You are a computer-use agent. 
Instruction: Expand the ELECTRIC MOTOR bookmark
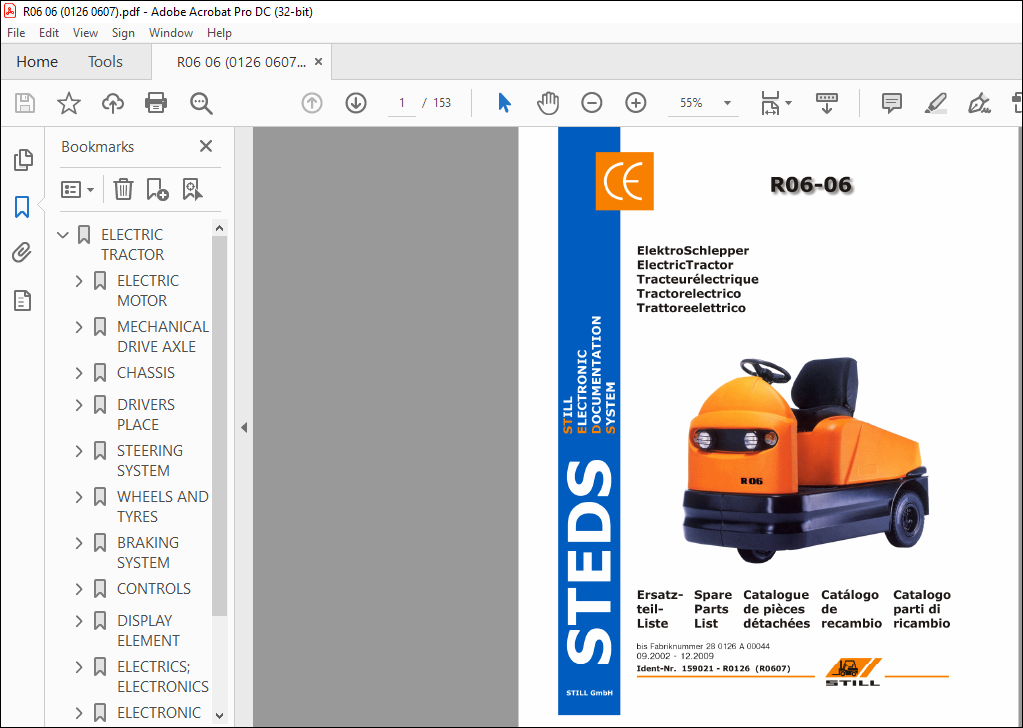coord(79,281)
